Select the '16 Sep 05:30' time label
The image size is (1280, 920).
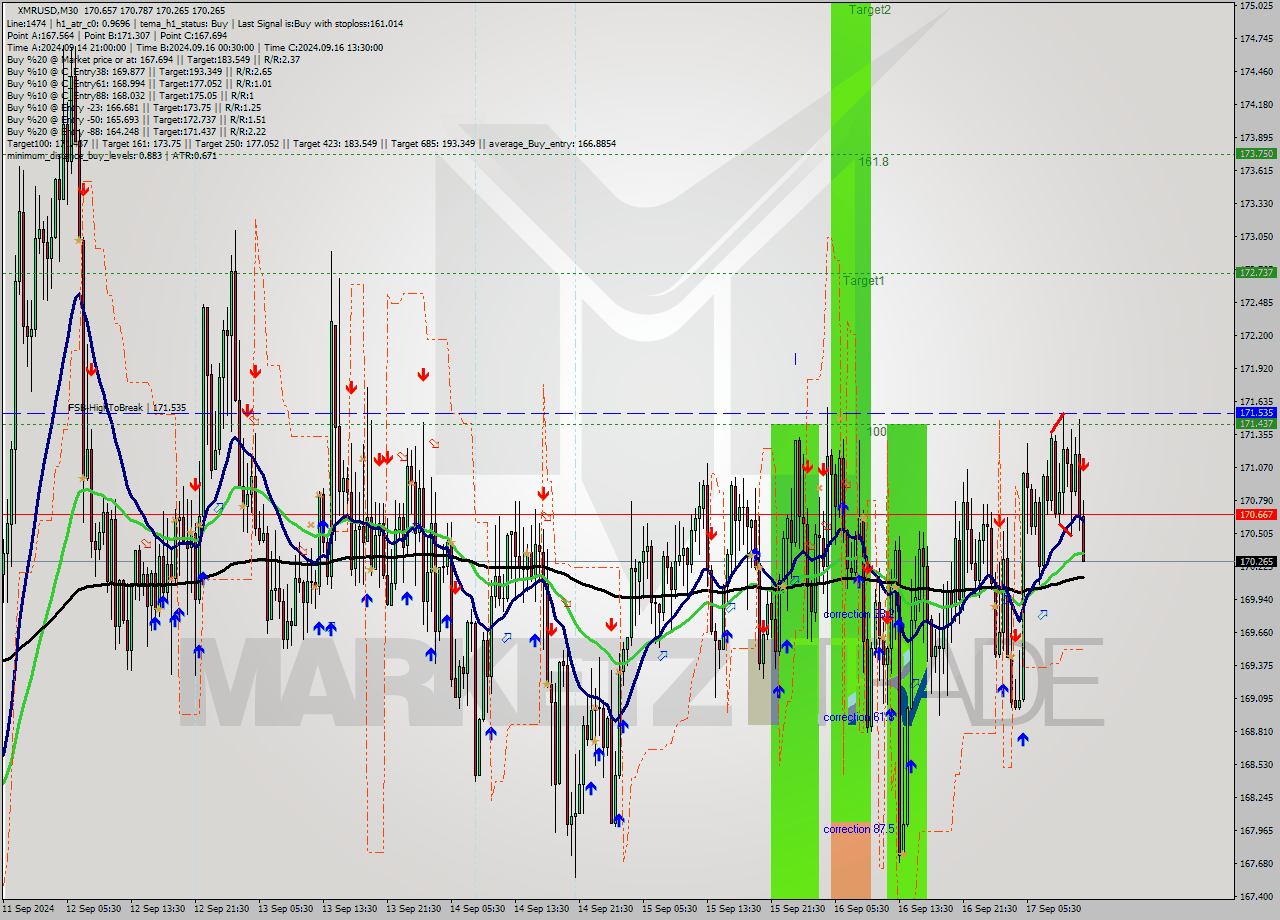click(861, 908)
